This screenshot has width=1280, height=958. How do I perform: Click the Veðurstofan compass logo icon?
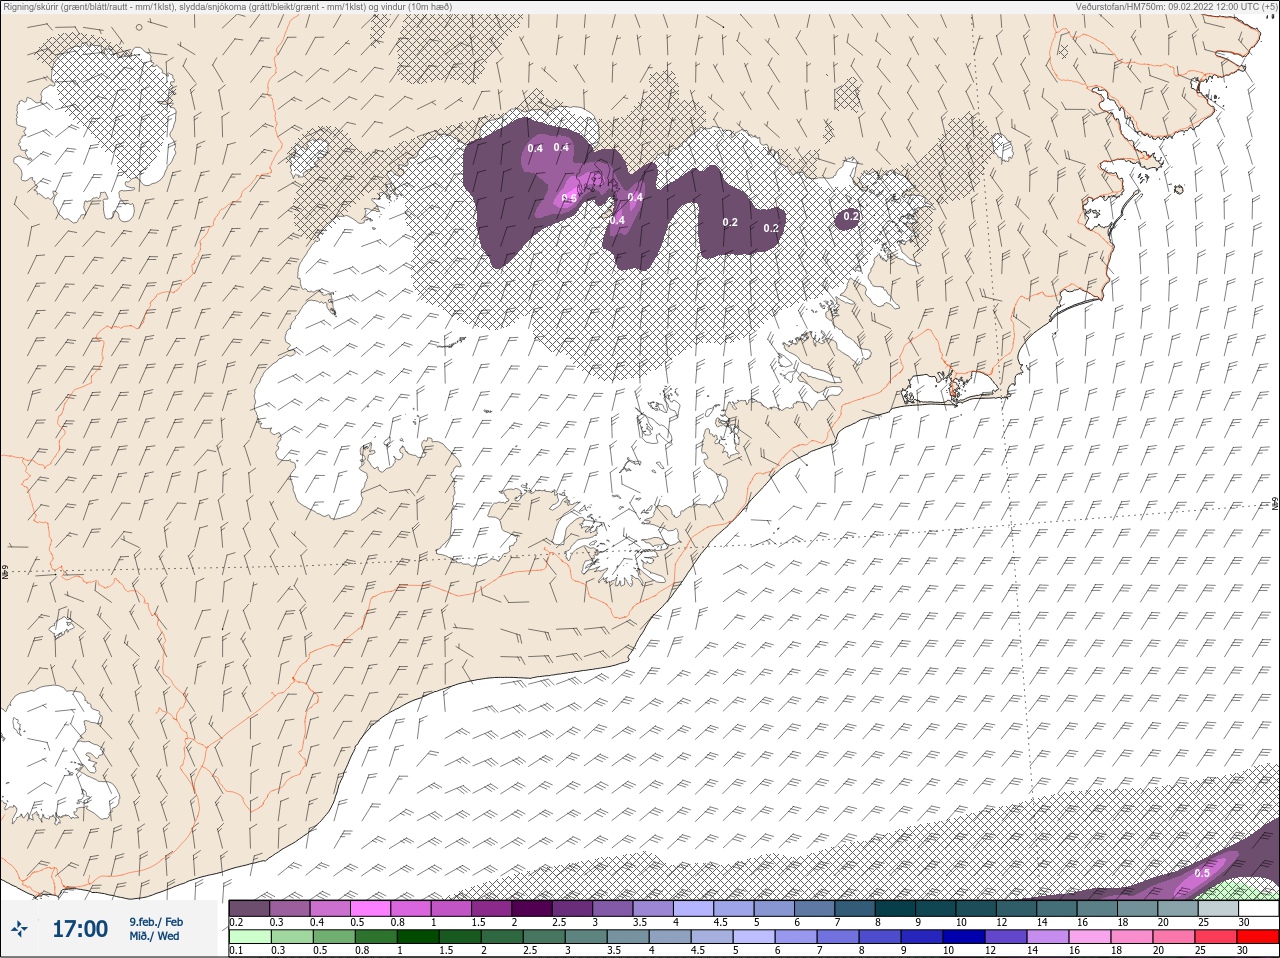click(x=18, y=929)
